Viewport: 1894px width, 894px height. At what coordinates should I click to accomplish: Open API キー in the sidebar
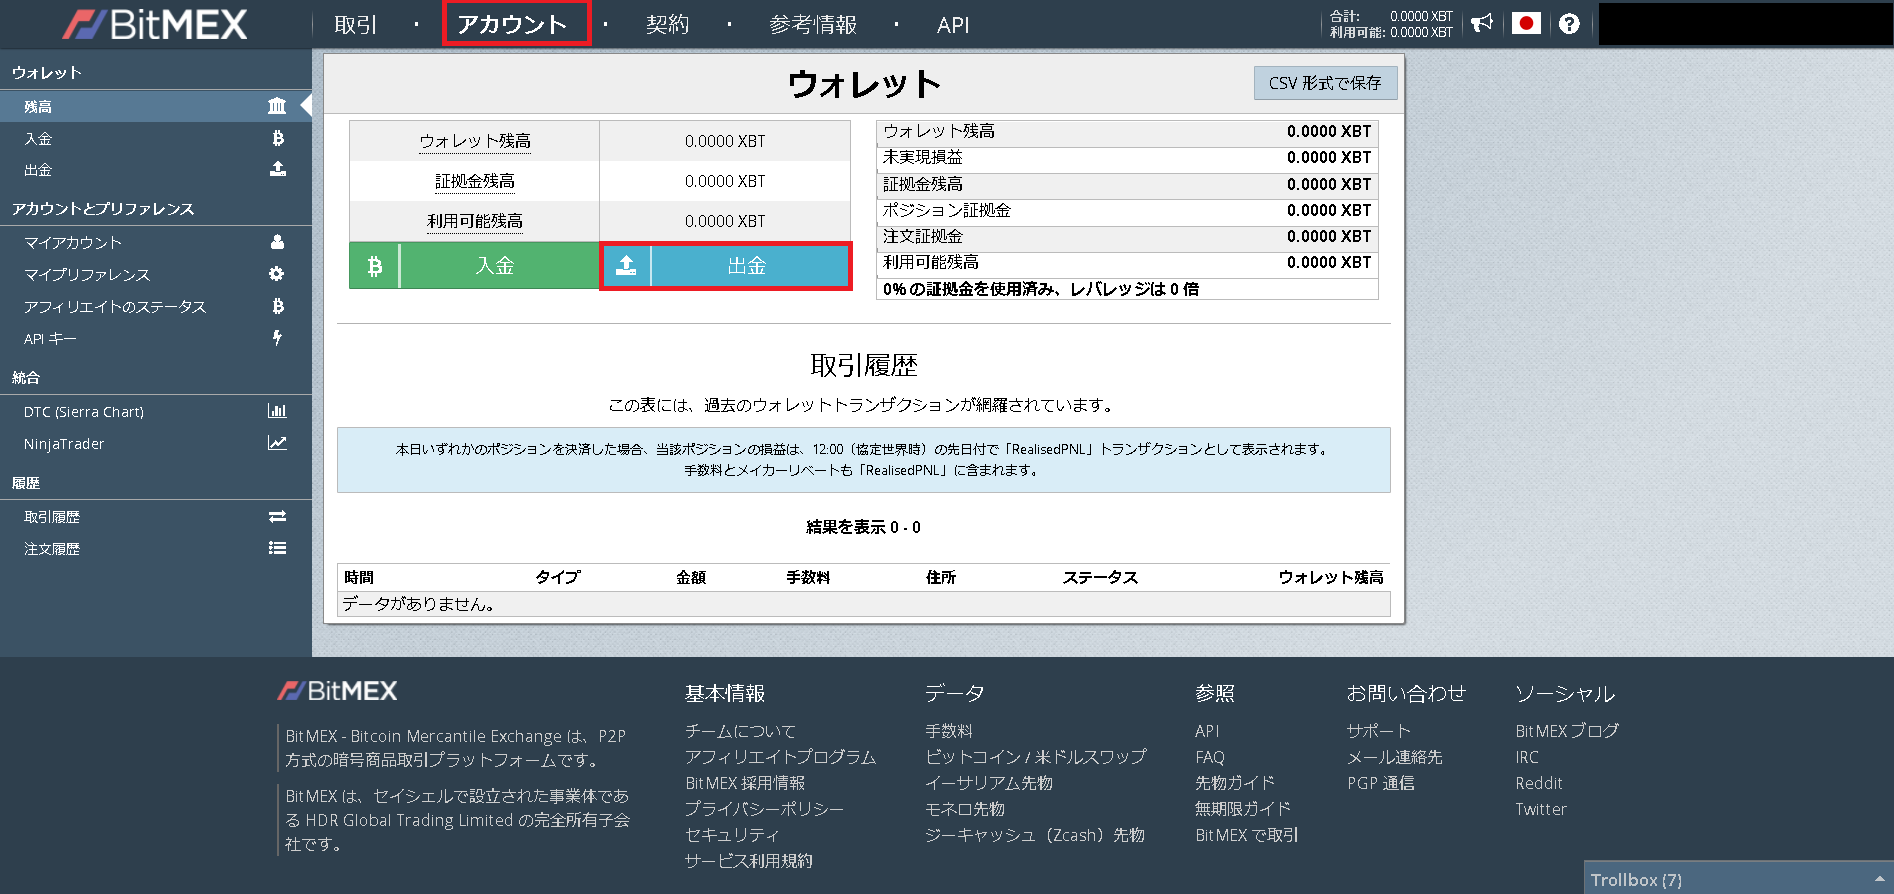point(156,338)
